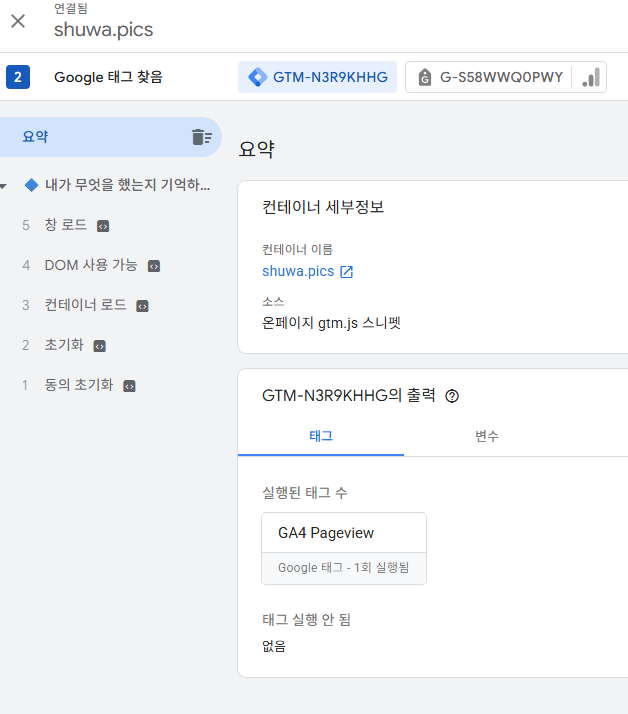Open help icon next to GTM-N3R9KHHG의 출력

[452, 396]
